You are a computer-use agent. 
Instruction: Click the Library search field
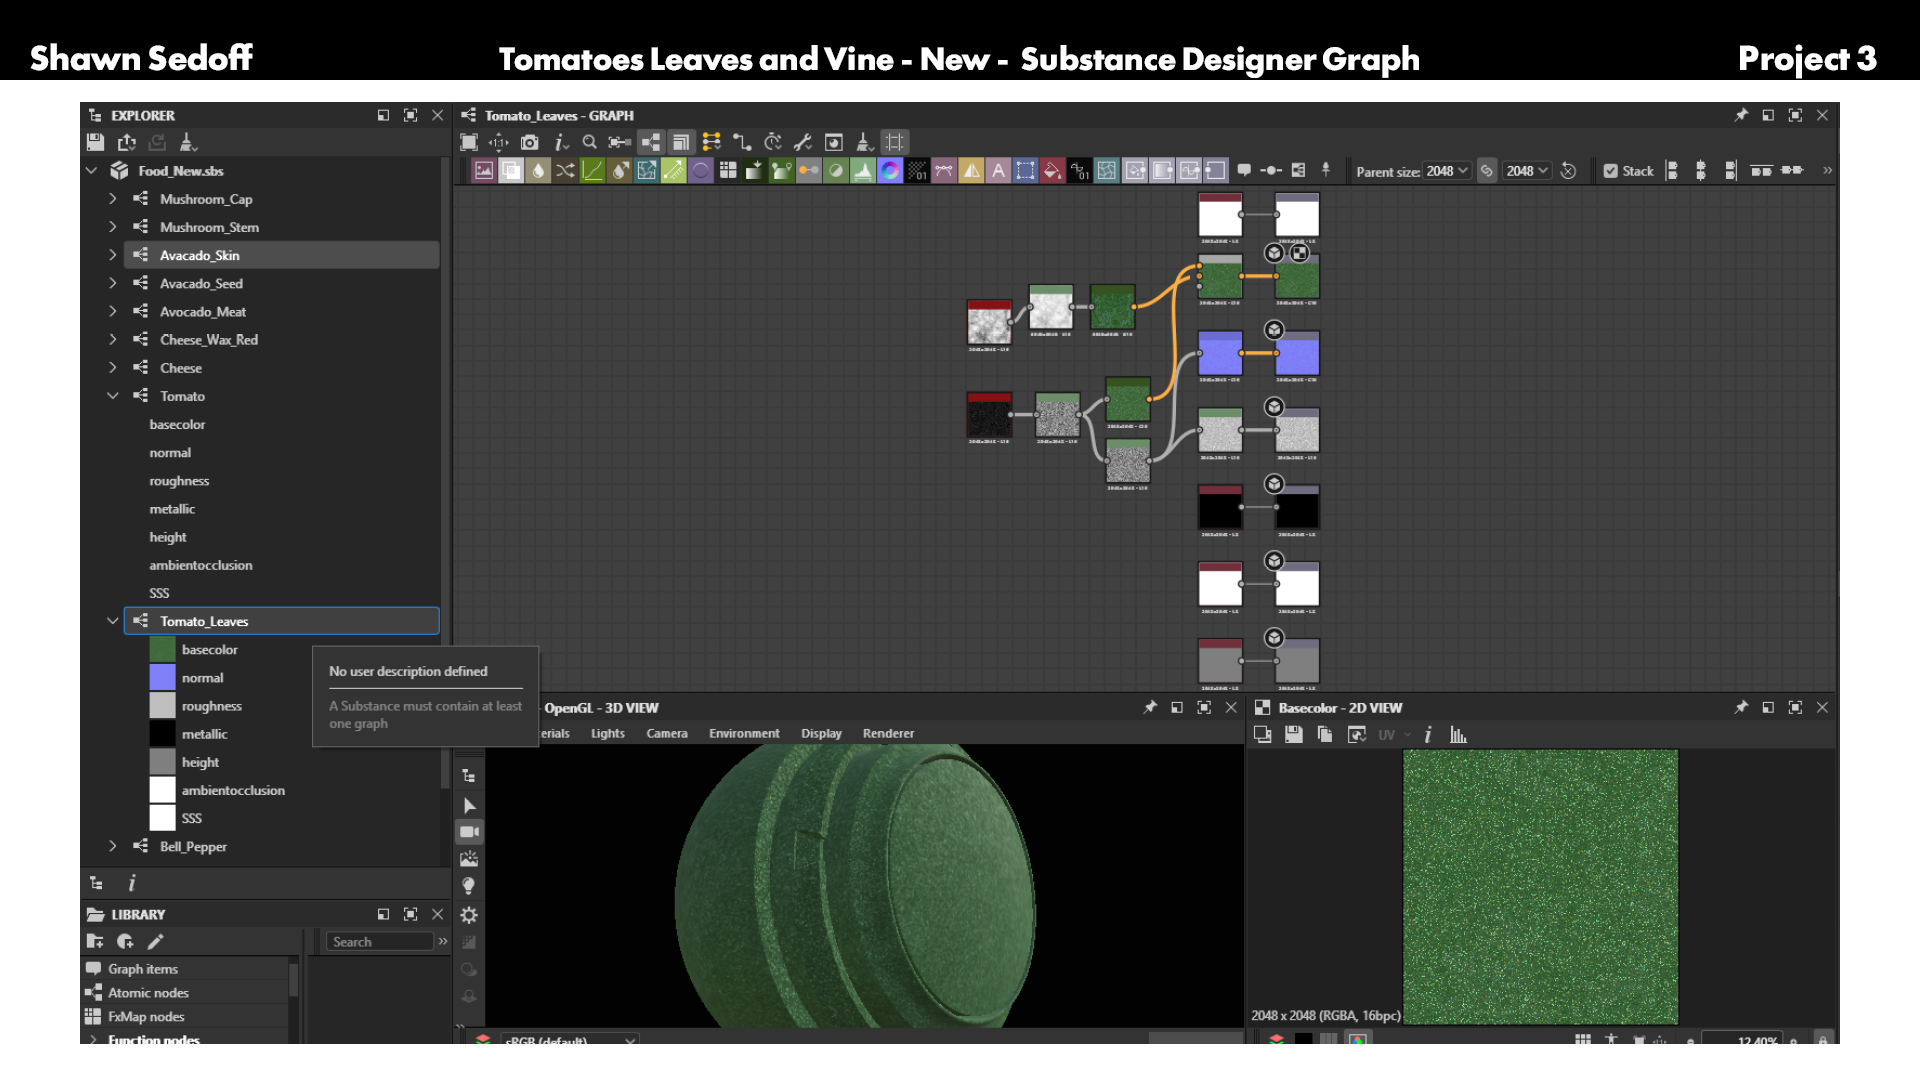pos(380,941)
